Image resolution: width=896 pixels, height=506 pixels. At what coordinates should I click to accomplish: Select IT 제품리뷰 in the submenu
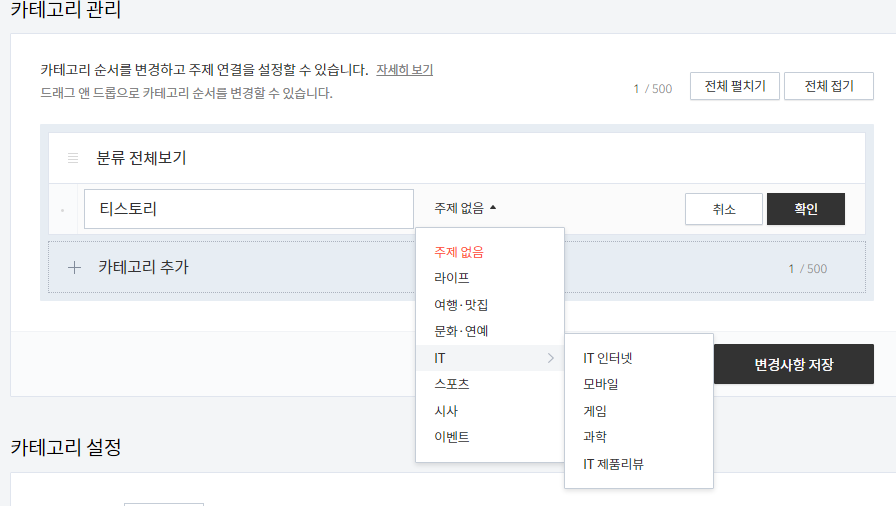pyautogui.click(x=613, y=464)
